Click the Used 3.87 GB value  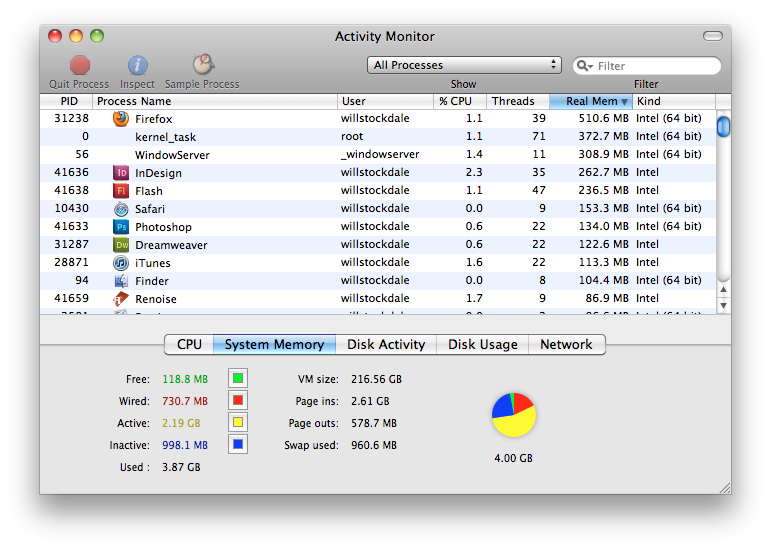click(181, 467)
